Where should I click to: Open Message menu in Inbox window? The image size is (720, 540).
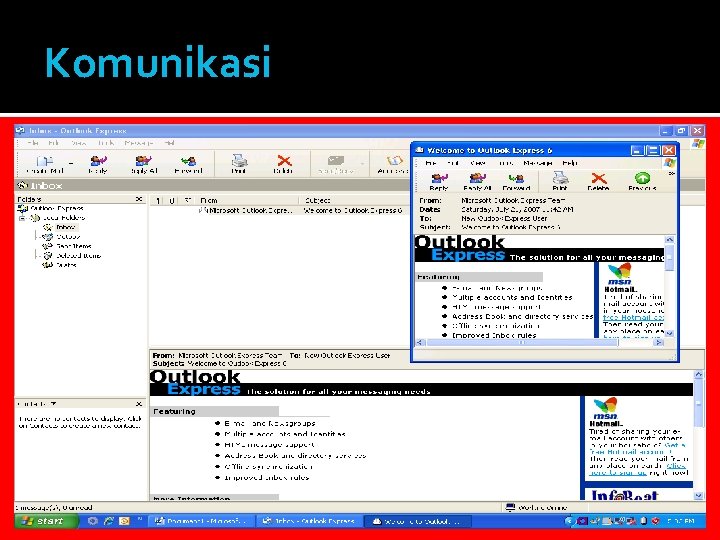139,143
